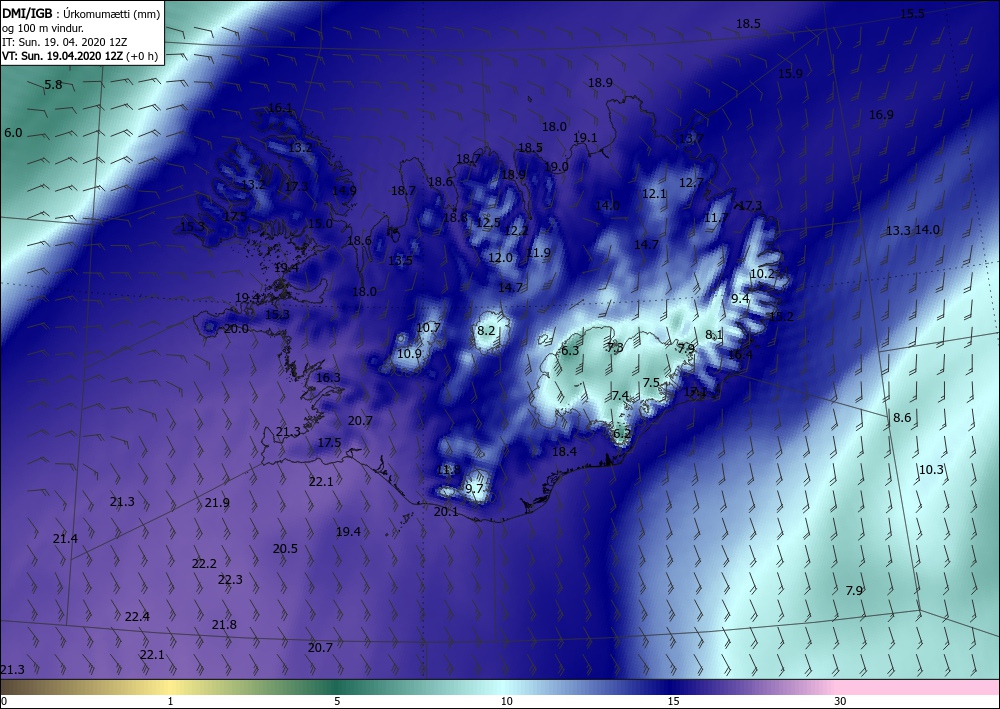Screen dimensions: 1000x709
Task: Click the "IT: Sun. 19. 04. 2020 12Z" line
Action: [64, 41]
